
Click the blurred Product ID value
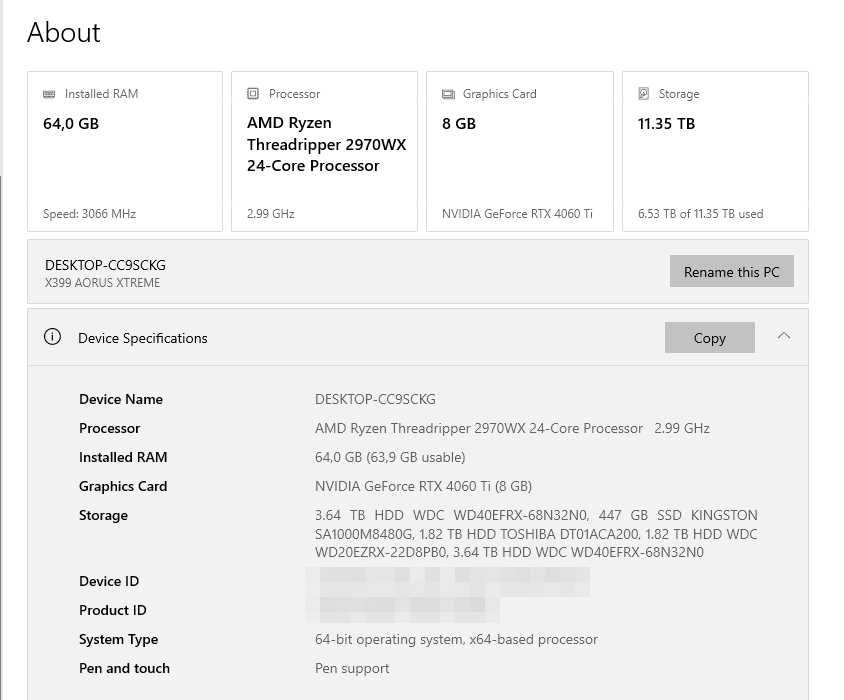403,610
